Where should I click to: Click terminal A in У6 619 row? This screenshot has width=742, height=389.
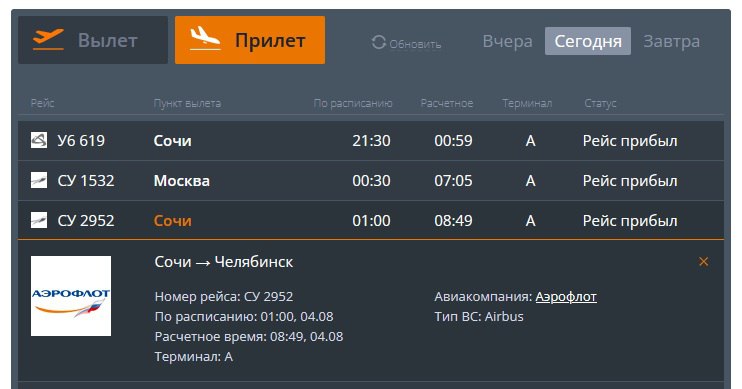tap(530, 141)
